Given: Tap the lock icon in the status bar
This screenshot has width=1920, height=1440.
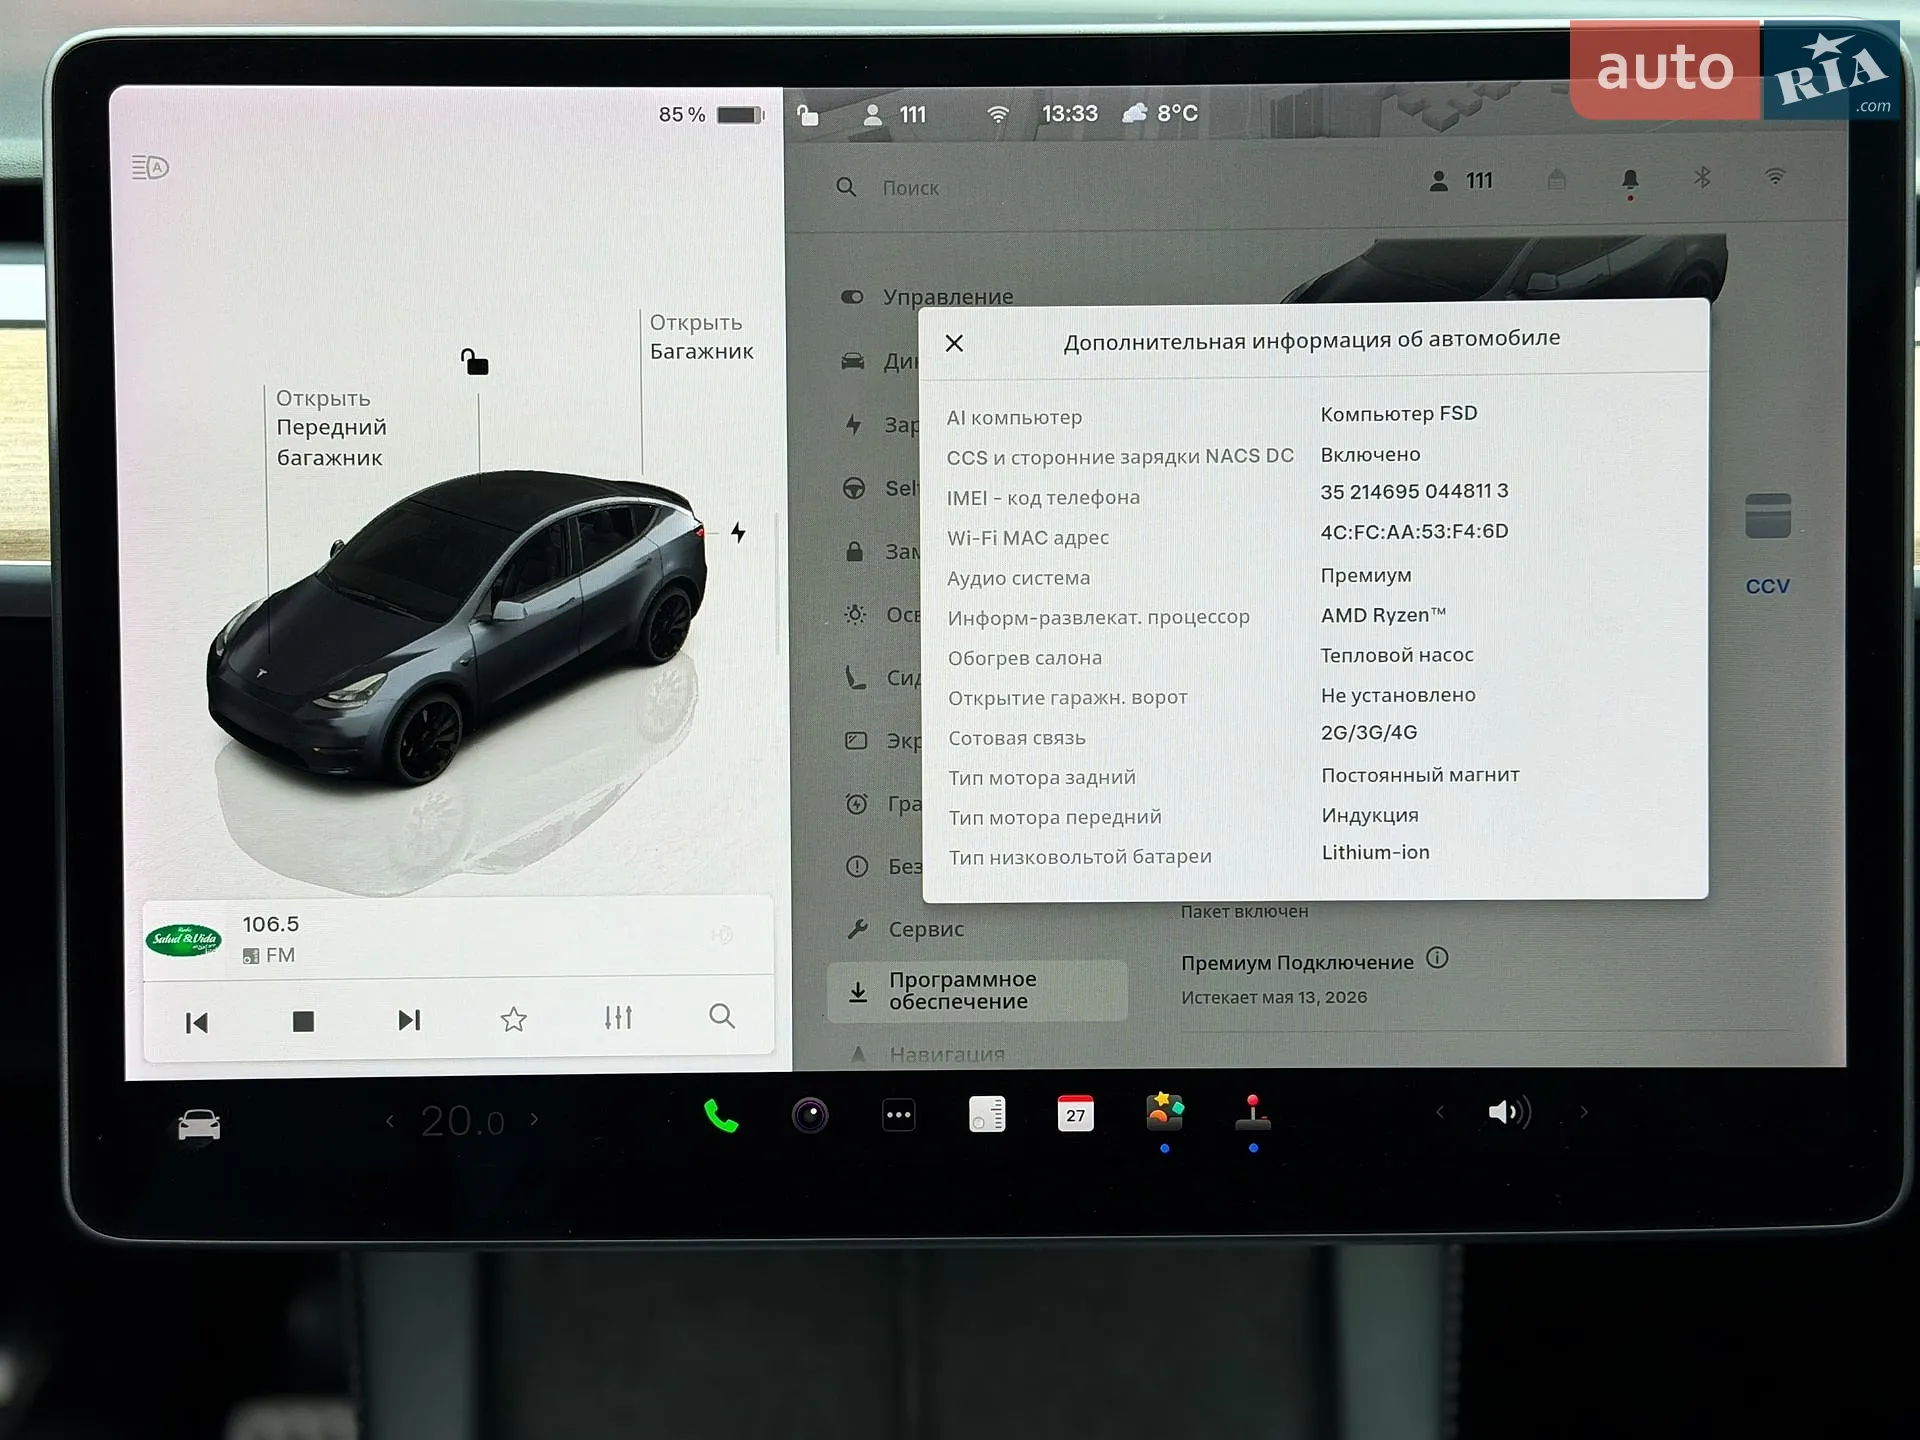Looking at the screenshot, I should [x=808, y=115].
